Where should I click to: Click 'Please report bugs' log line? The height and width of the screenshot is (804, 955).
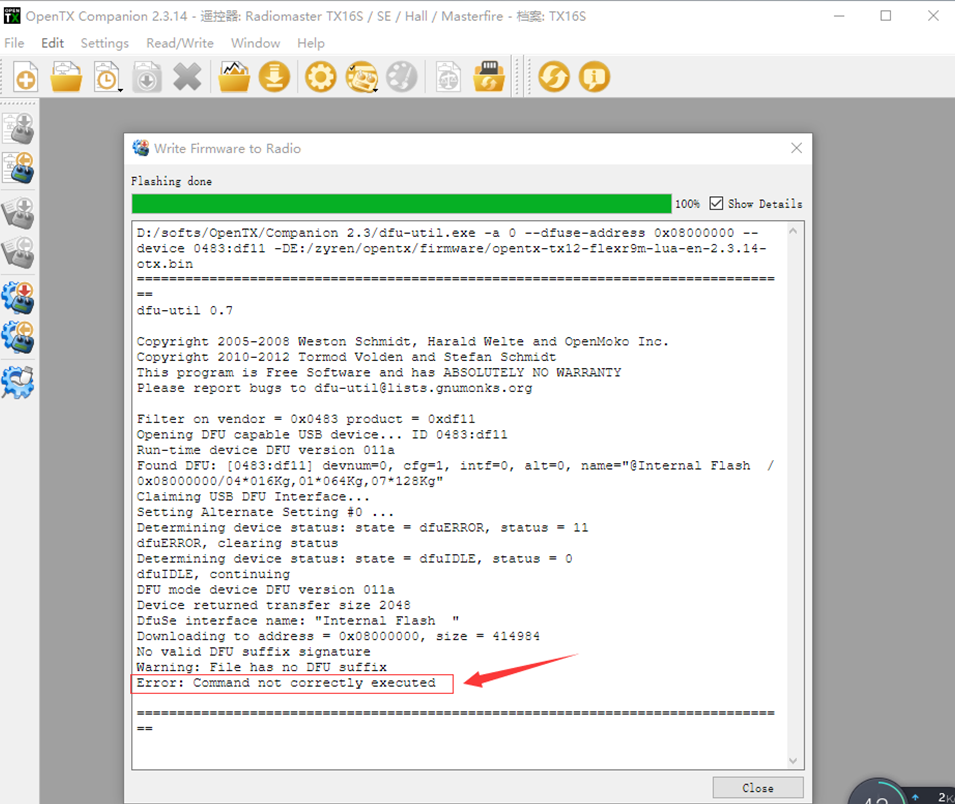pyautogui.click(x=334, y=388)
